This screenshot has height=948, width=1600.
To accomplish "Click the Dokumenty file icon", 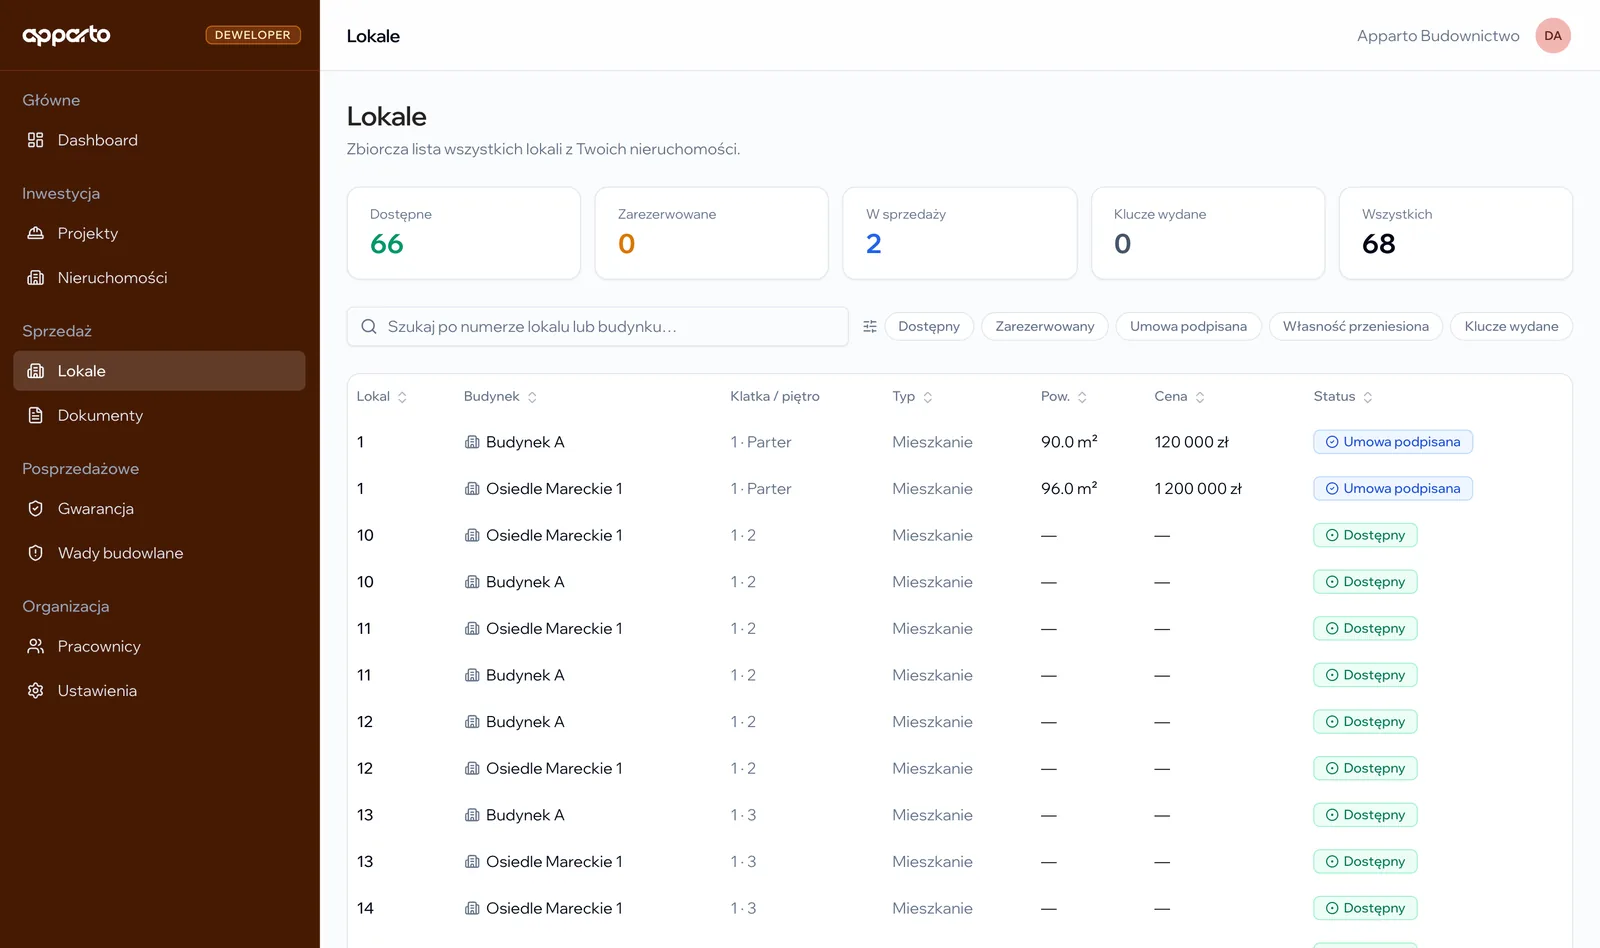I will click(36, 415).
